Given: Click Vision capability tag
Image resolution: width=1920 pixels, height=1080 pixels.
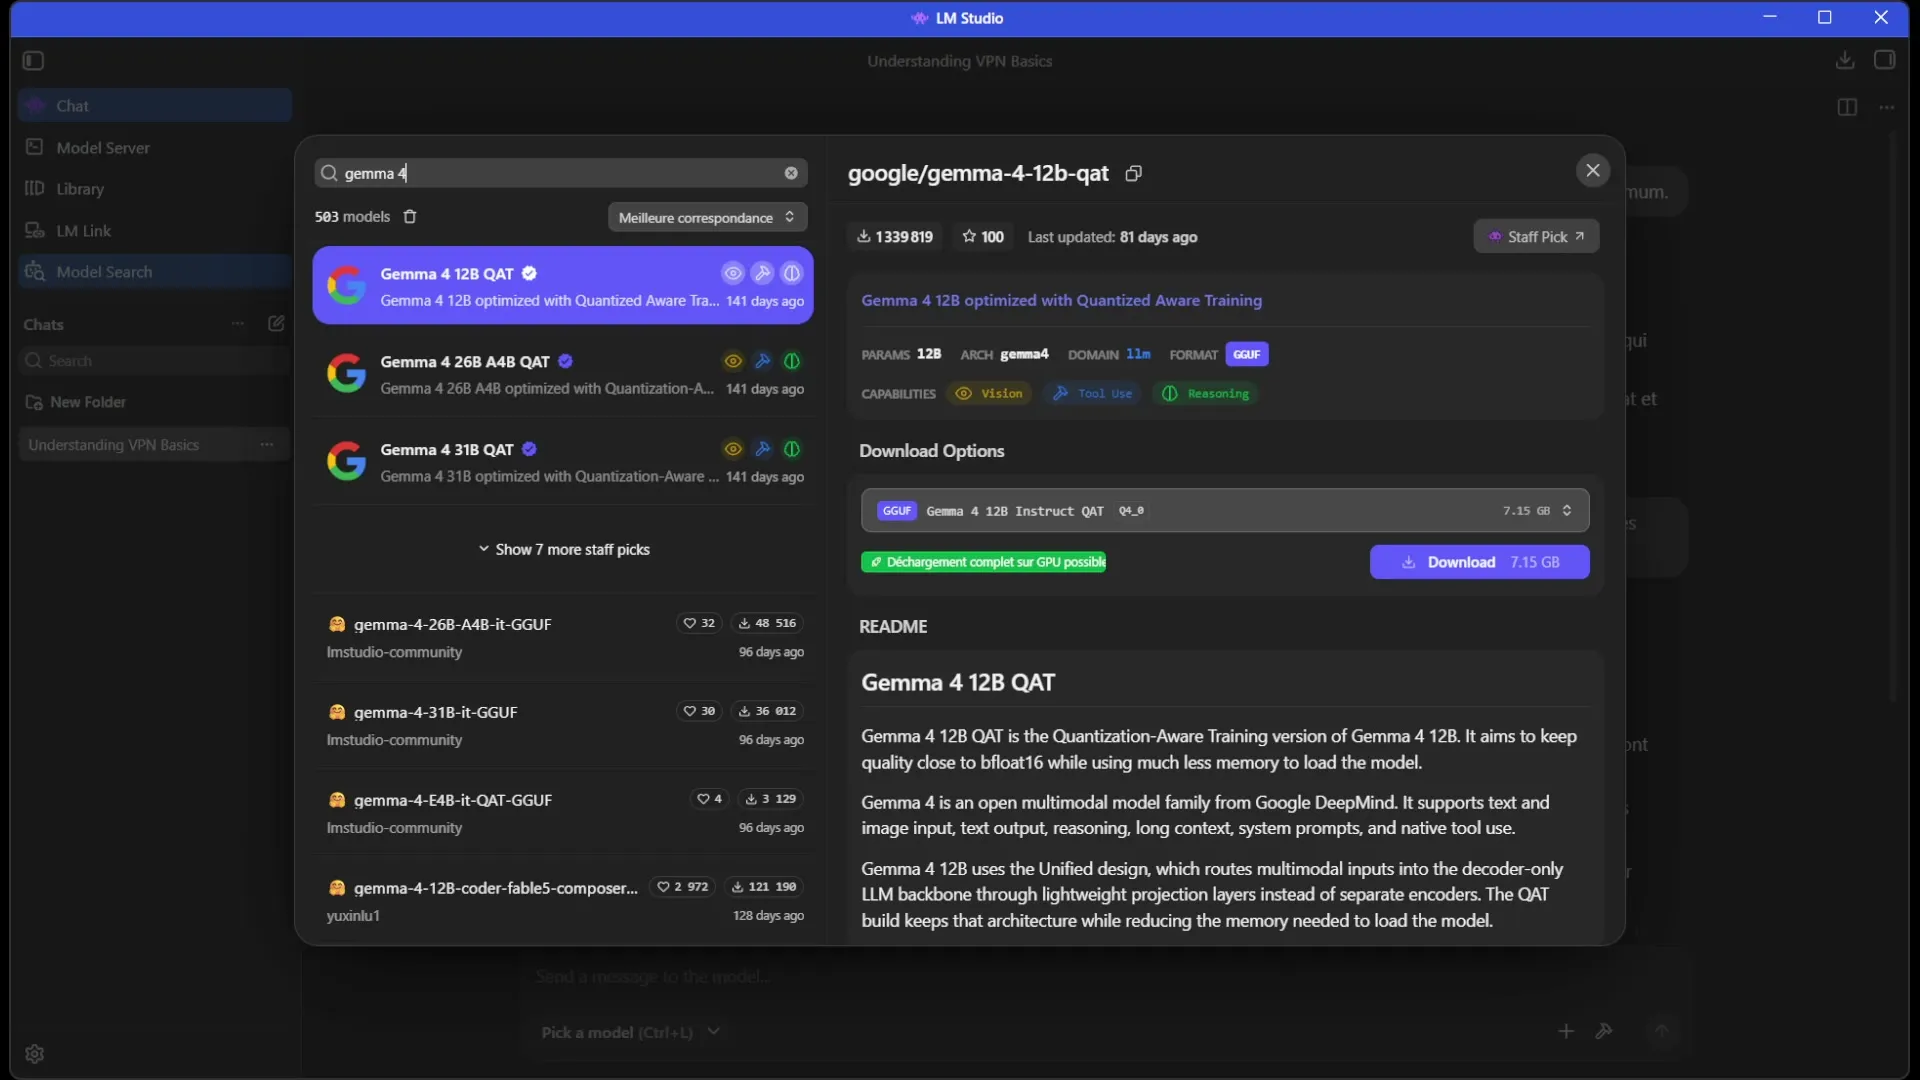Looking at the screenshot, I should (x=990, y=394).
